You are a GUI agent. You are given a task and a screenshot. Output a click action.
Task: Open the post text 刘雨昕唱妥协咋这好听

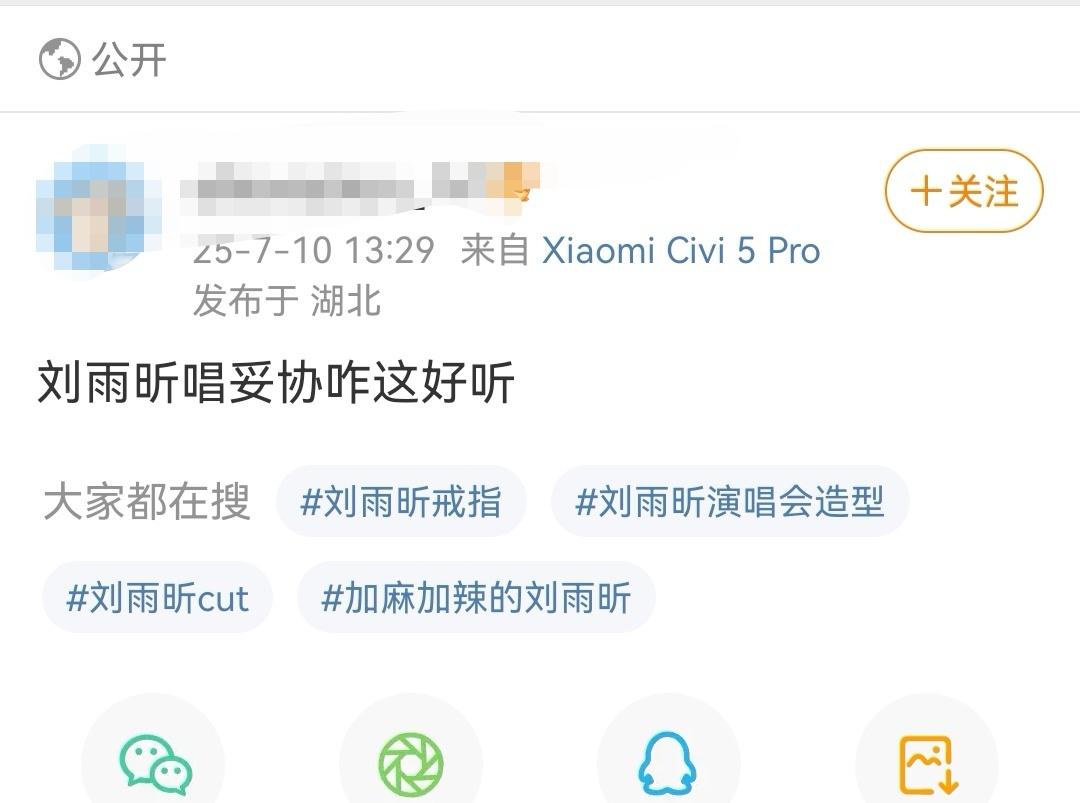coord(276,382)
